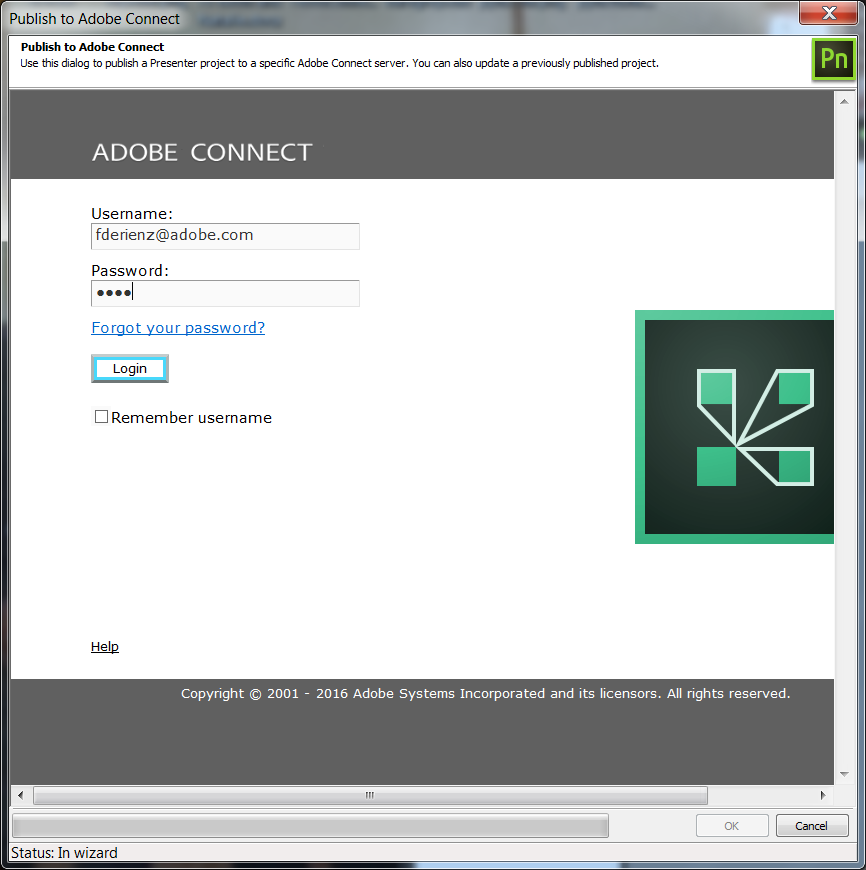
Task: Click the Pn Presenter badge icon
Action: point(833,59)
